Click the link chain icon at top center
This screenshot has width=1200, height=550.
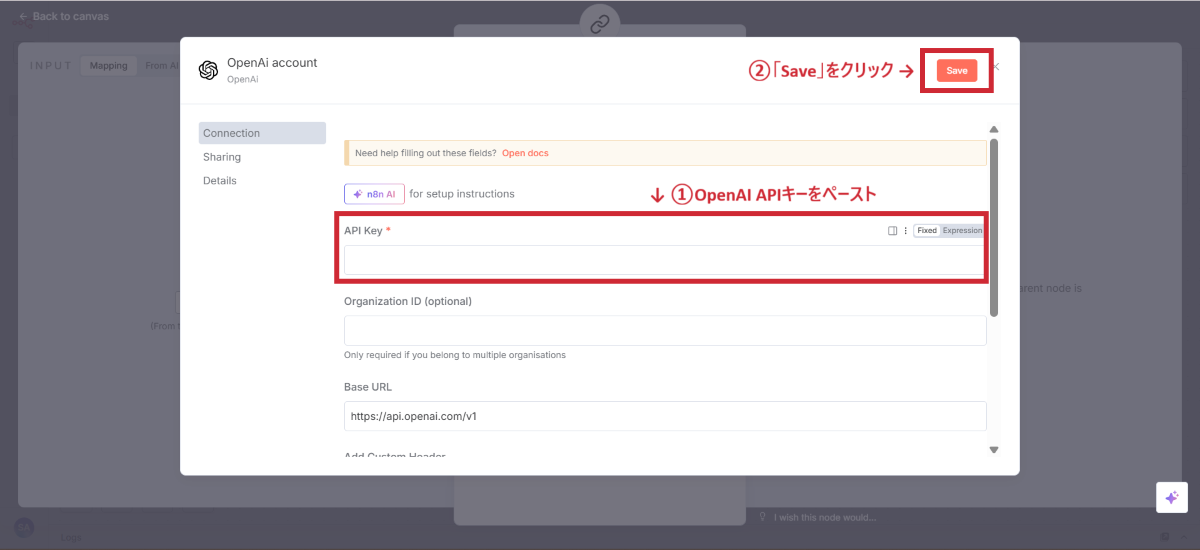tap(600, 24)
